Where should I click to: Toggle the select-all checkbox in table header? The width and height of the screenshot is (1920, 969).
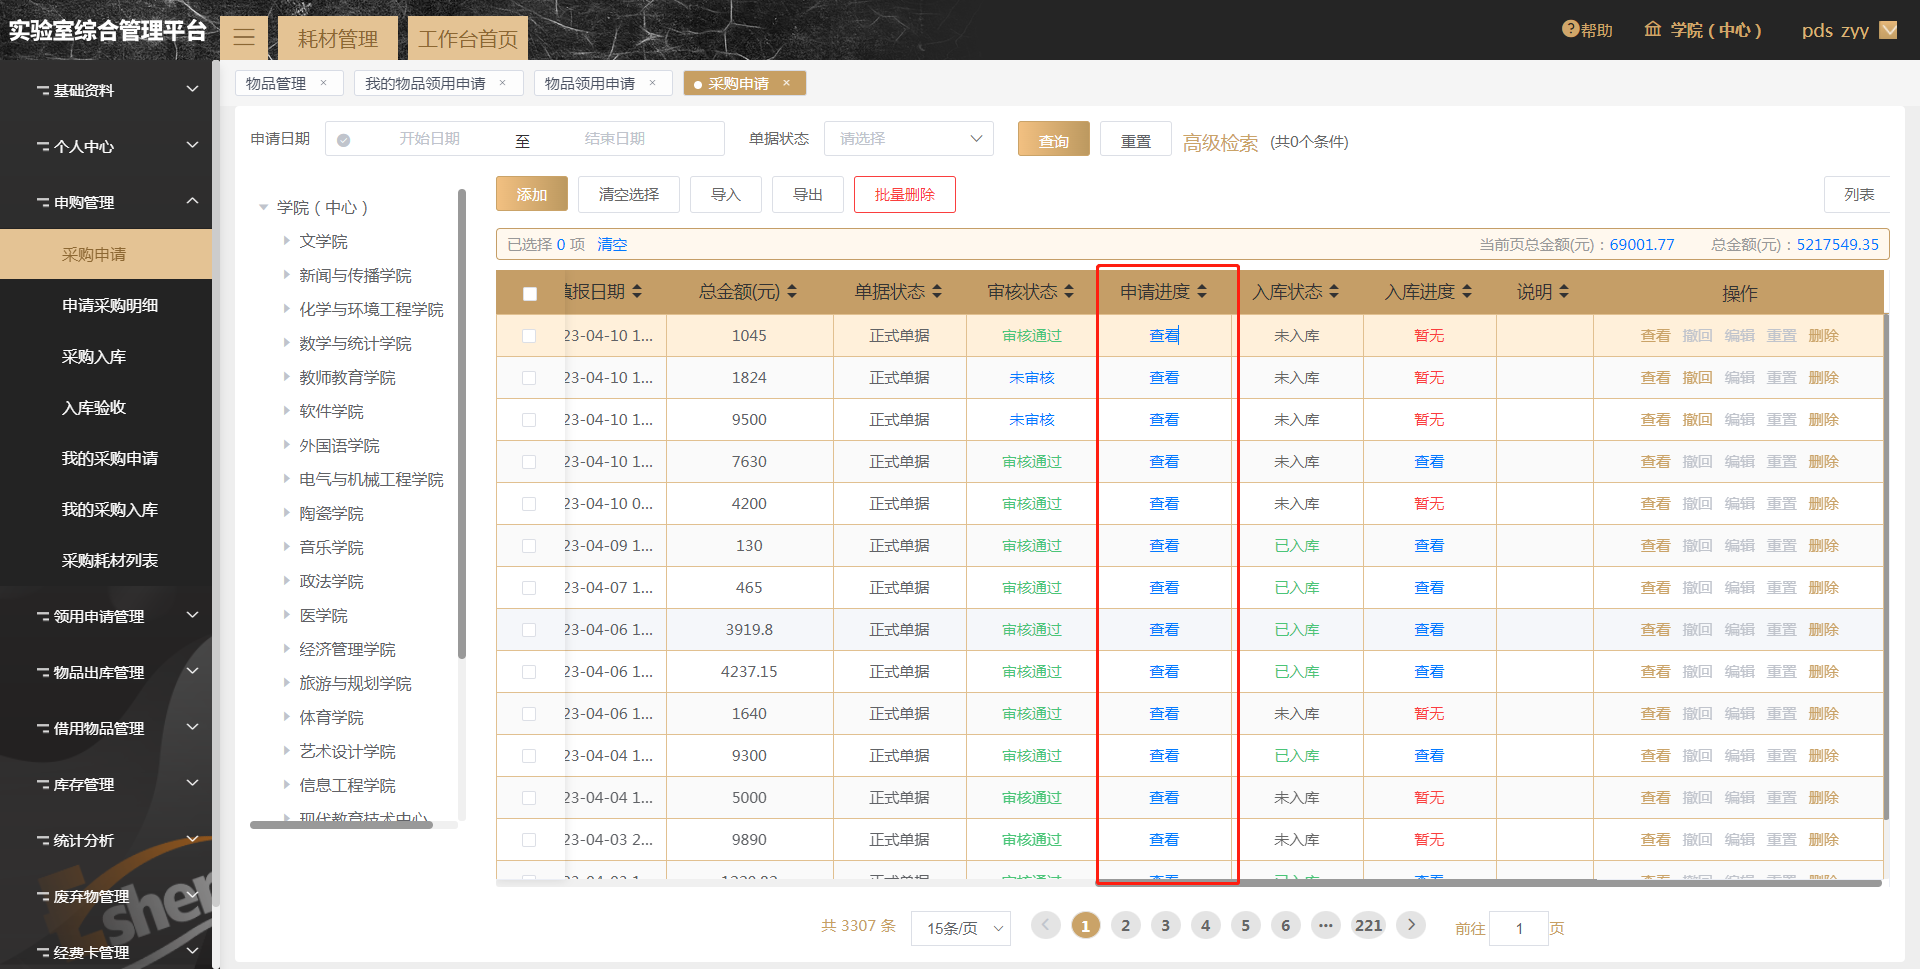[x=530, y=293]
